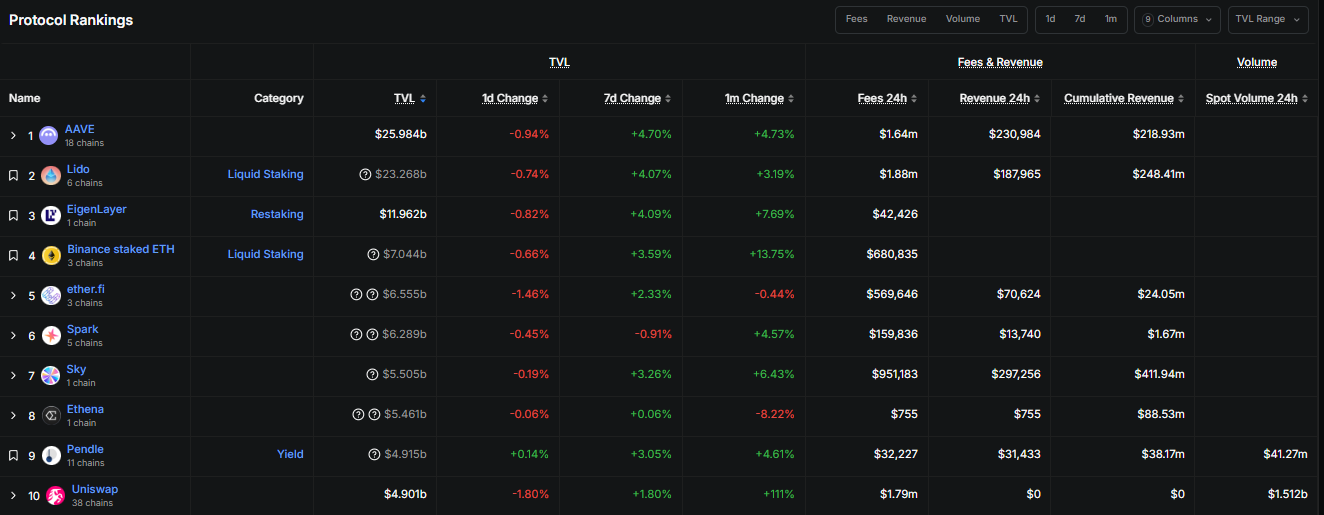Viewport: 1324px width, 515px height.
Task: Select the 1d time period toggle
Action: [1051, 19]
